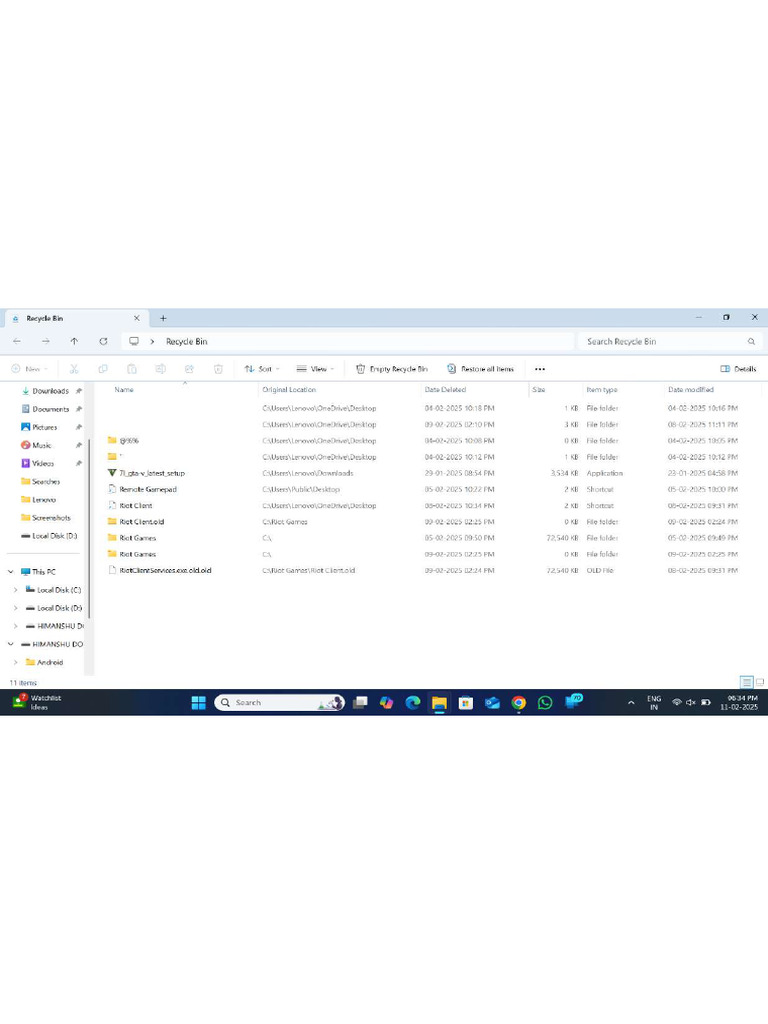Show hidden system tray icons
Image resolution: width=768 pixels, height=1024 pixels.
click(631, 703)
